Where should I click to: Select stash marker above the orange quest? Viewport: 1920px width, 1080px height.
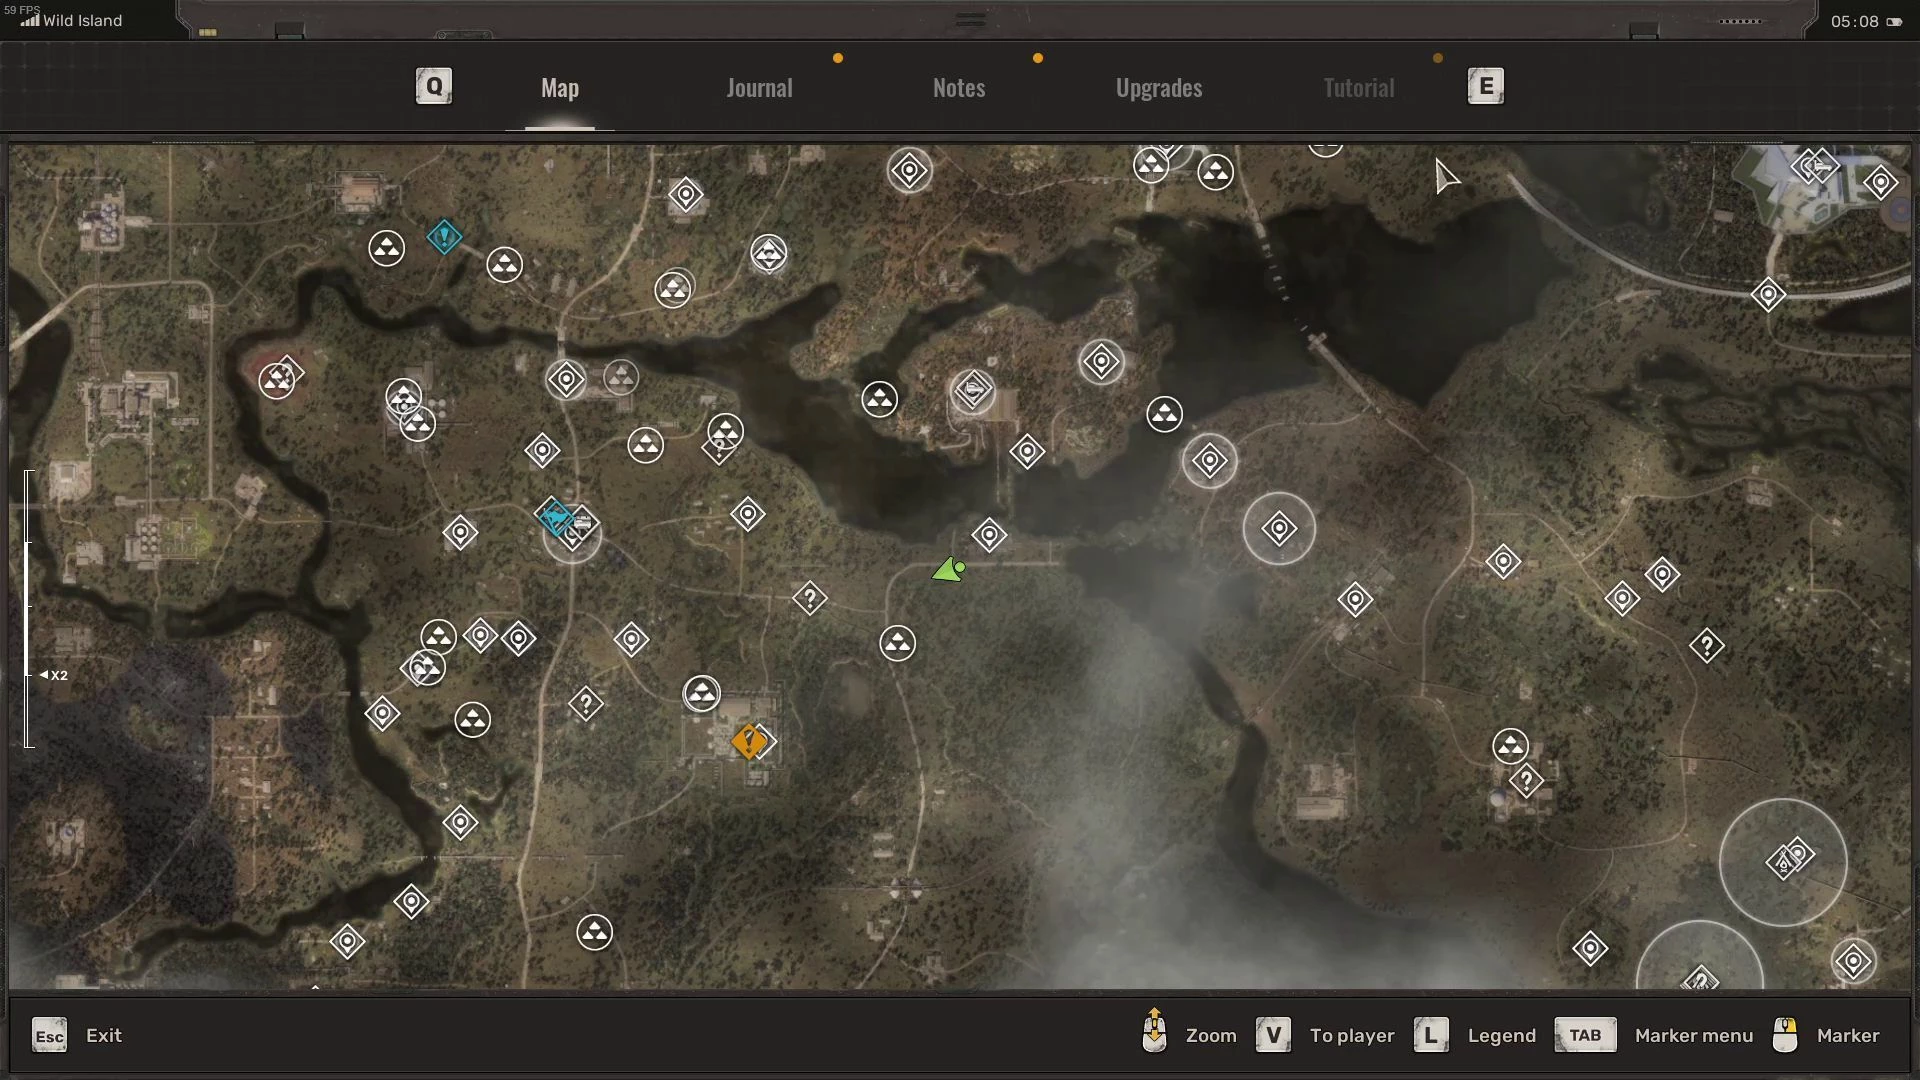click(701, 693)
